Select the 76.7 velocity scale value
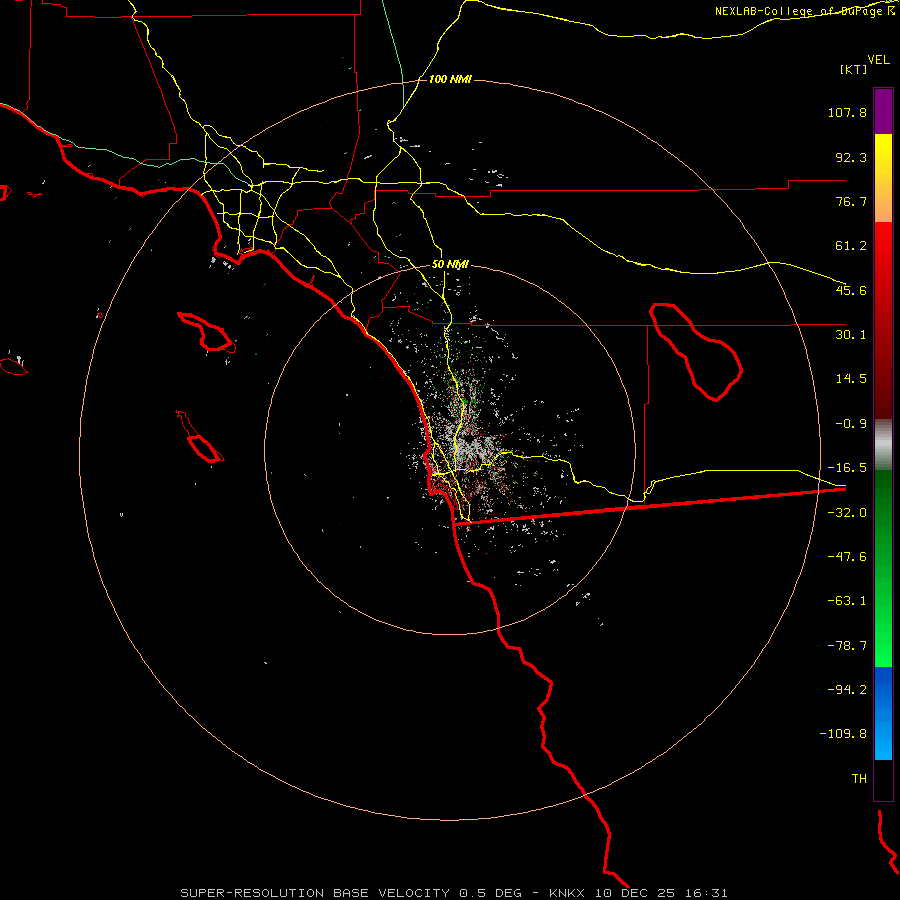The image size is (900, 900). (851, 201)
